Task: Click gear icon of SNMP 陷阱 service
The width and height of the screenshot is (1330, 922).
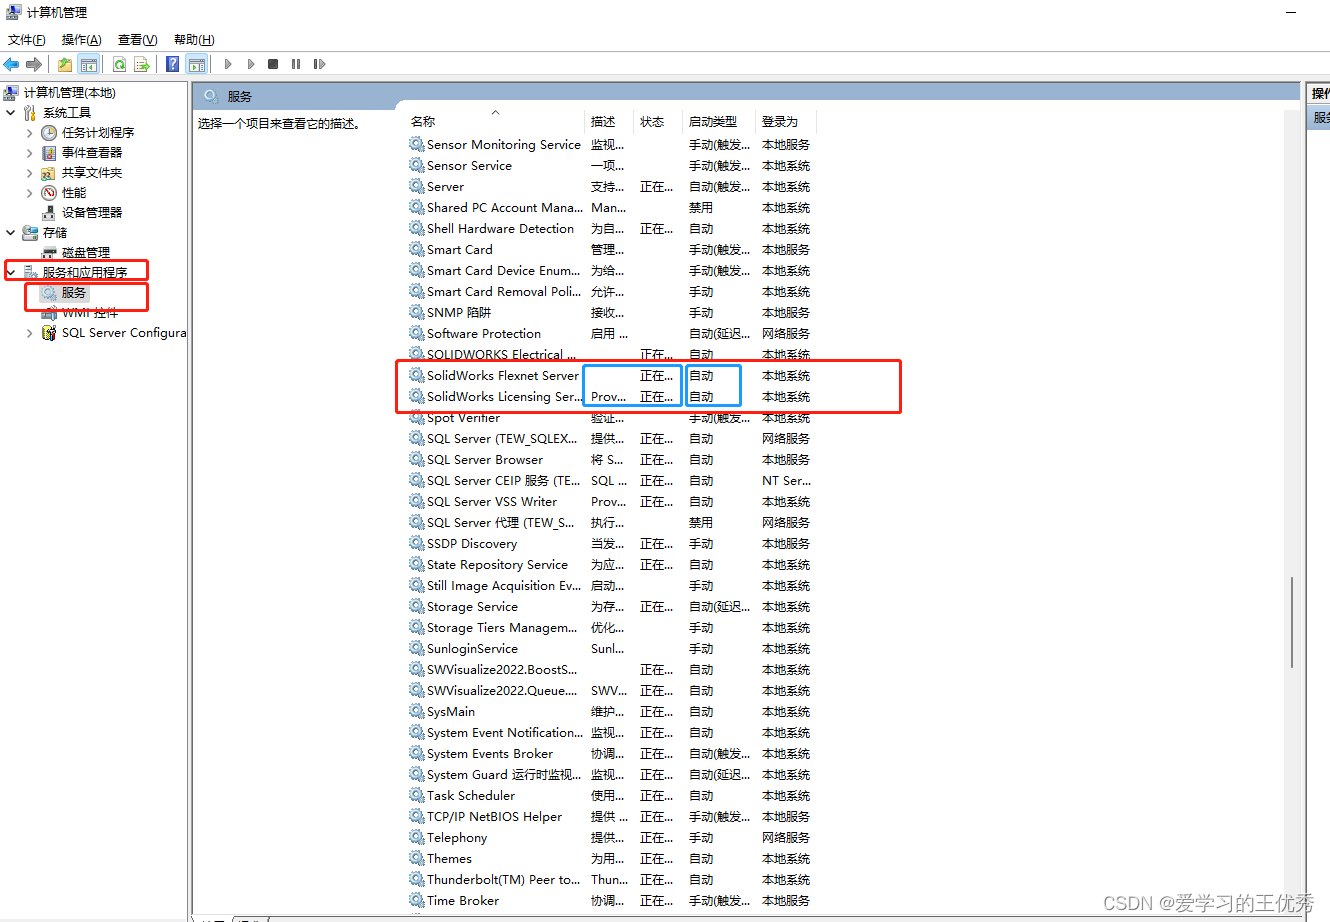Action: [x=417, y=312]
